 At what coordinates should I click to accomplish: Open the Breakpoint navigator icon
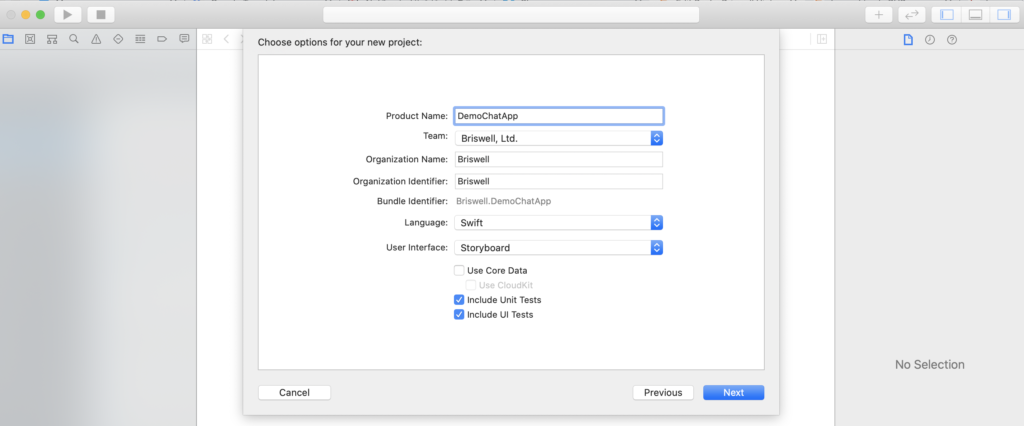(162, 39)
